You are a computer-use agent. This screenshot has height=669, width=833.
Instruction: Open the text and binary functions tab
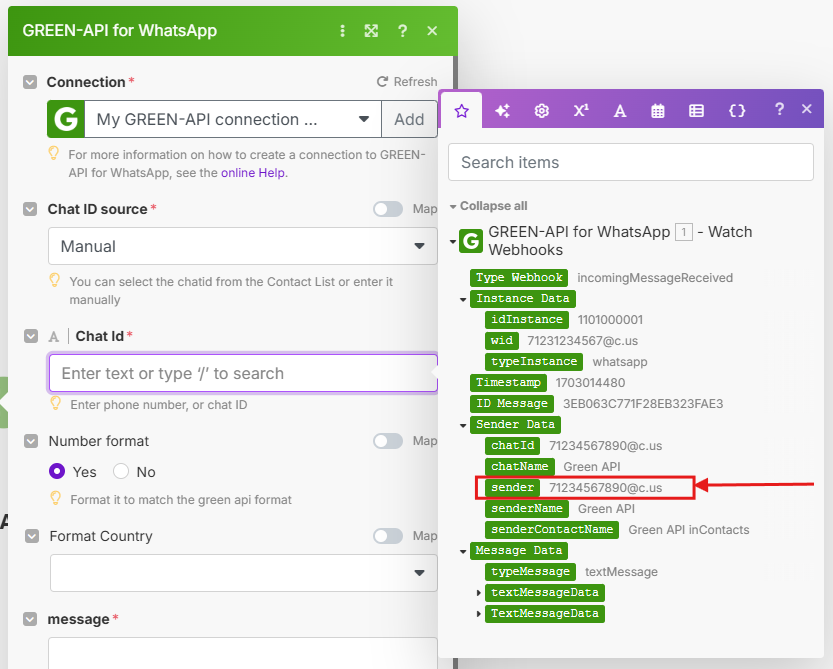[x=619, y=110]
